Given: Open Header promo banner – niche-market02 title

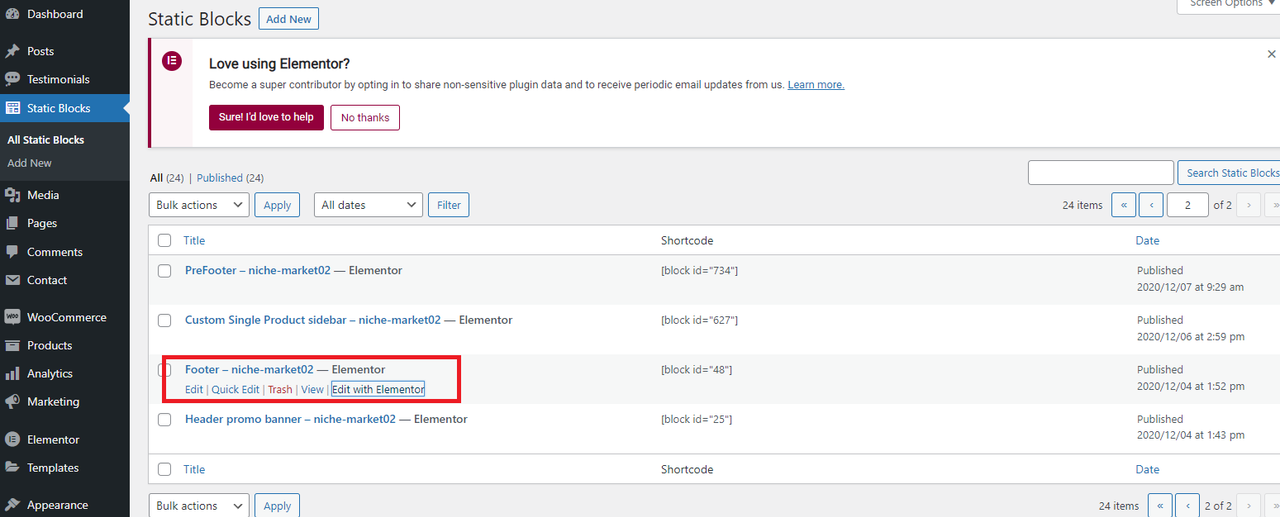Looking at the screenshot, I should pyautogui.click(x=290, y=419).
